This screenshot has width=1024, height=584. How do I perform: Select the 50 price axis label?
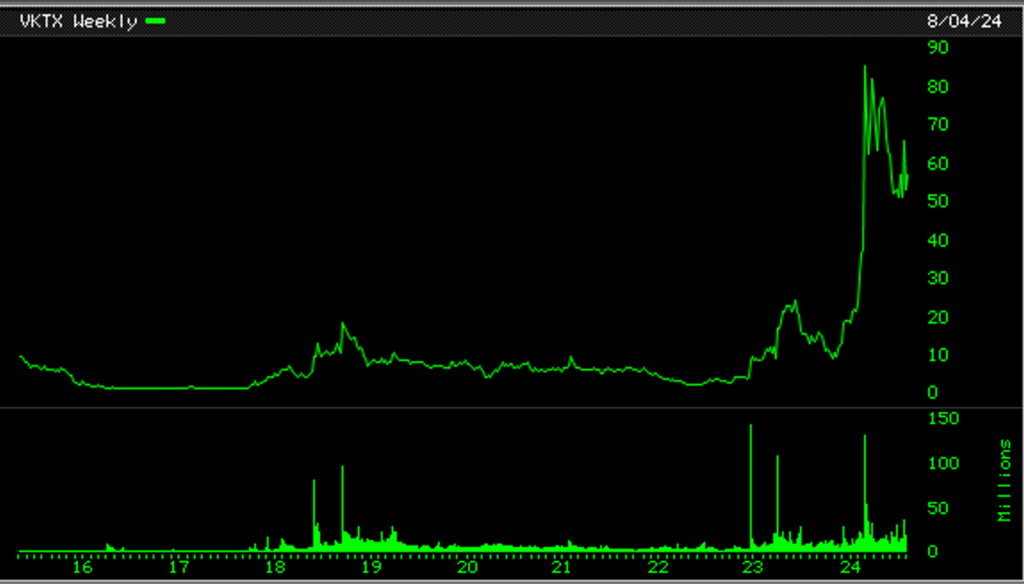point(937,201)
